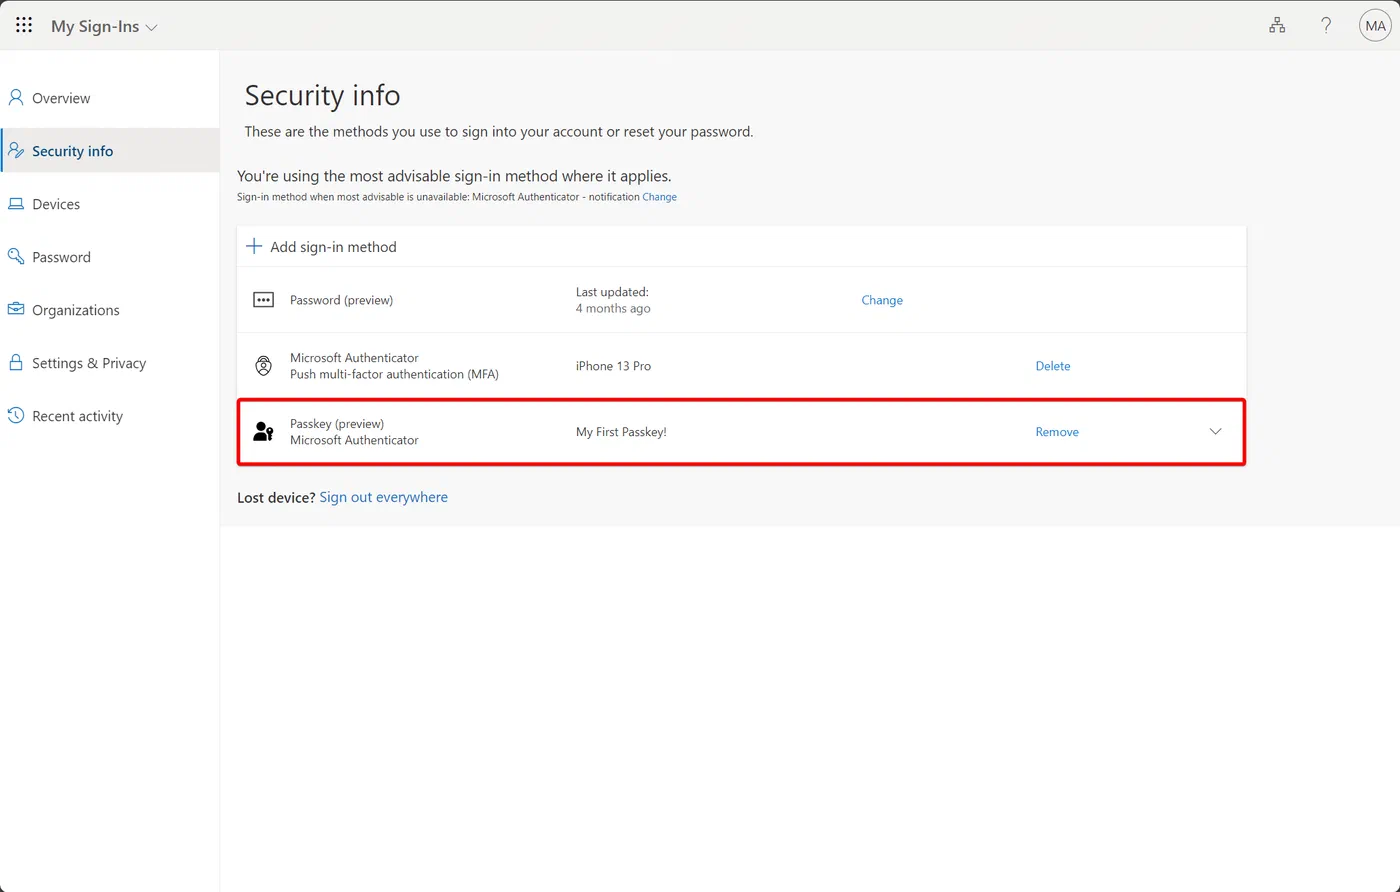Click the 'iPhone 13 Pro' device text

pos(613,366)
